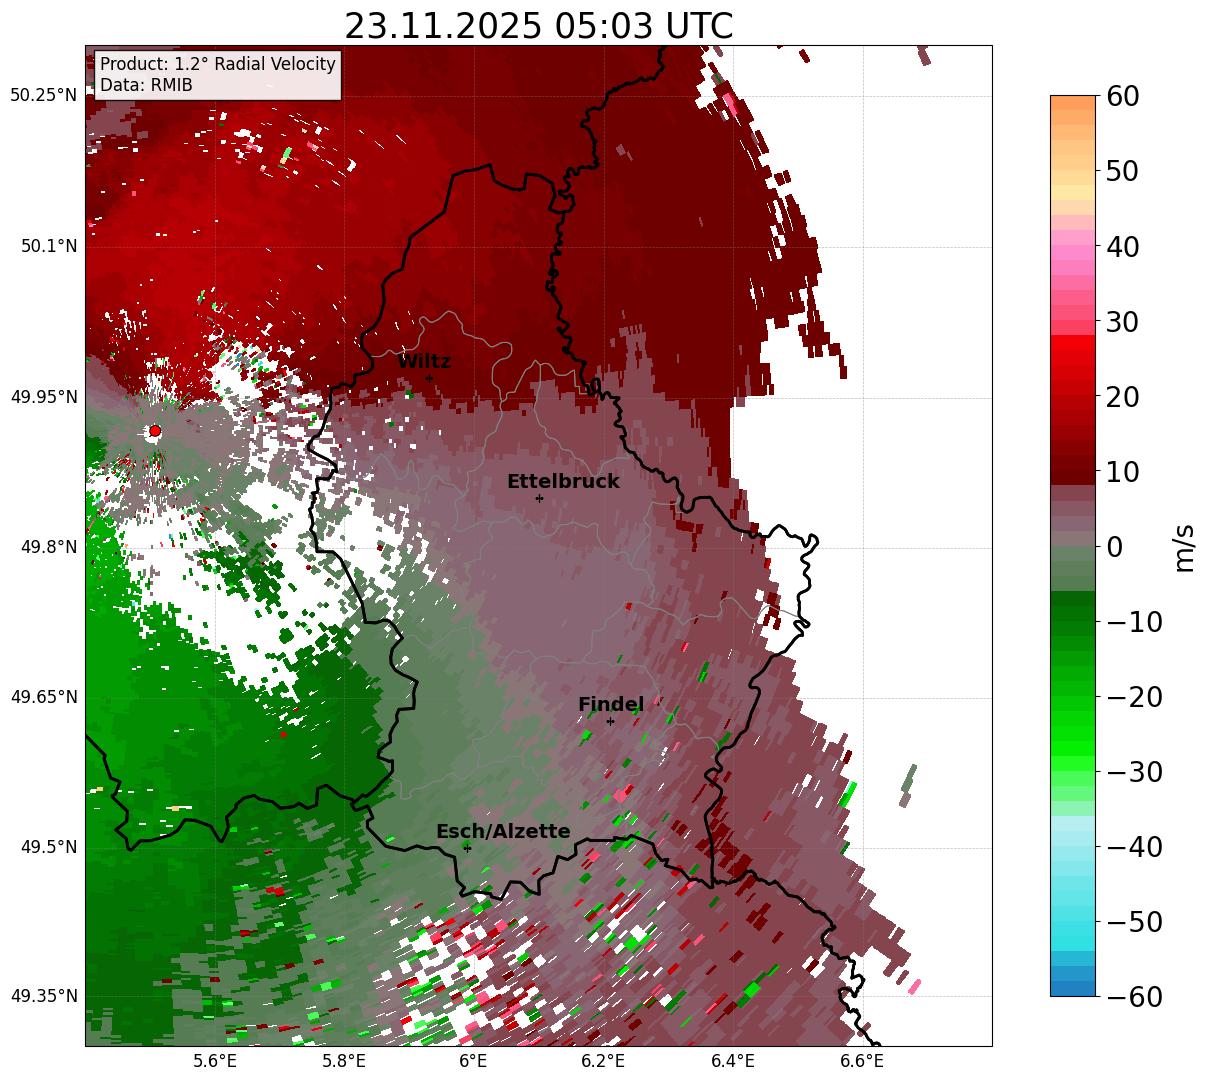1207x1081 pixels.
Task: Click the 6.4°E longitude tick label
Action: [x=733, y=1061]
